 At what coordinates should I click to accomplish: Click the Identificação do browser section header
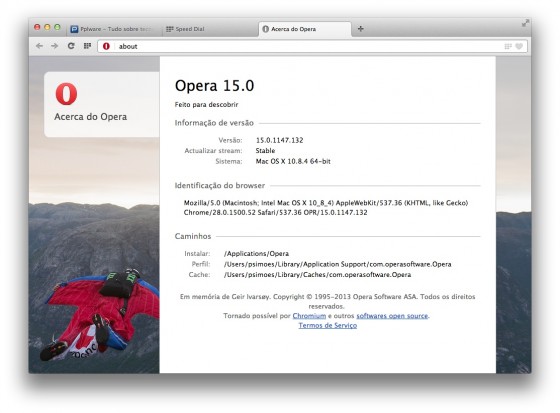tap(220, 185)
